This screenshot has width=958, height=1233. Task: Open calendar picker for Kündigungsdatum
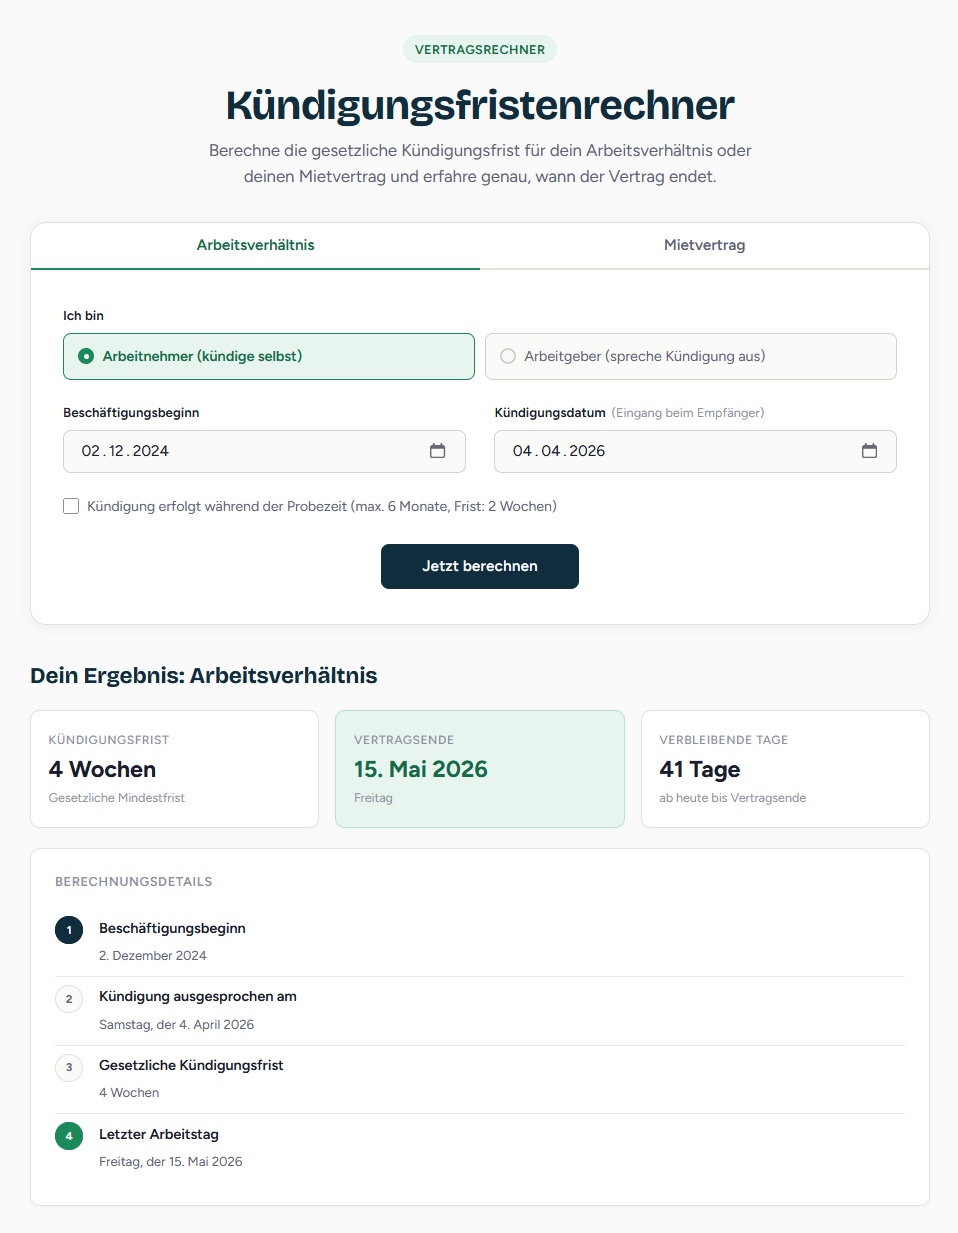point(869,451)
